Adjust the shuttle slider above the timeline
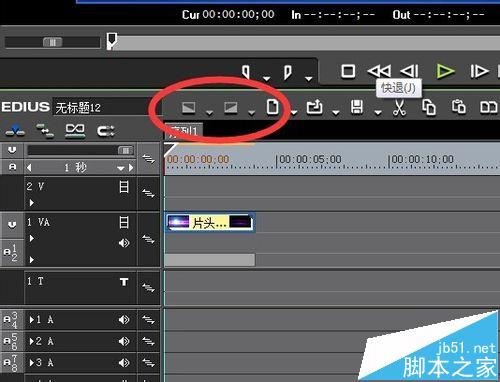Image resolution: width=500 pixels, height=382 pixels. click(x=53, y=42)
